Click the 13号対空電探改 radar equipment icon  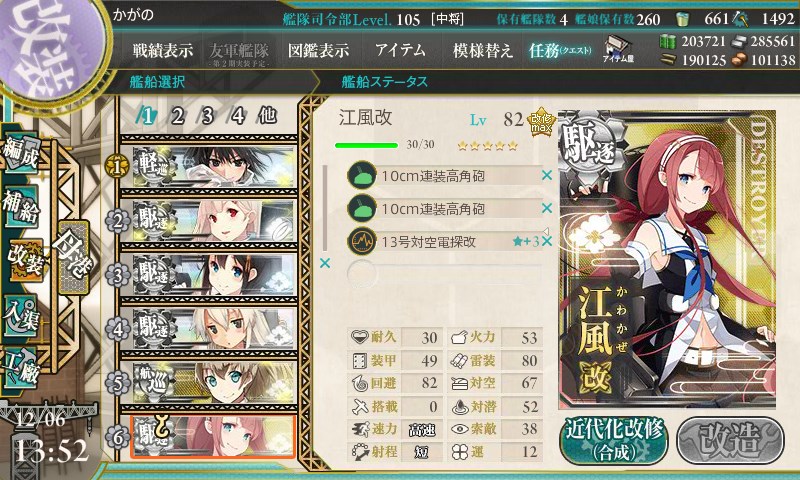362,241
